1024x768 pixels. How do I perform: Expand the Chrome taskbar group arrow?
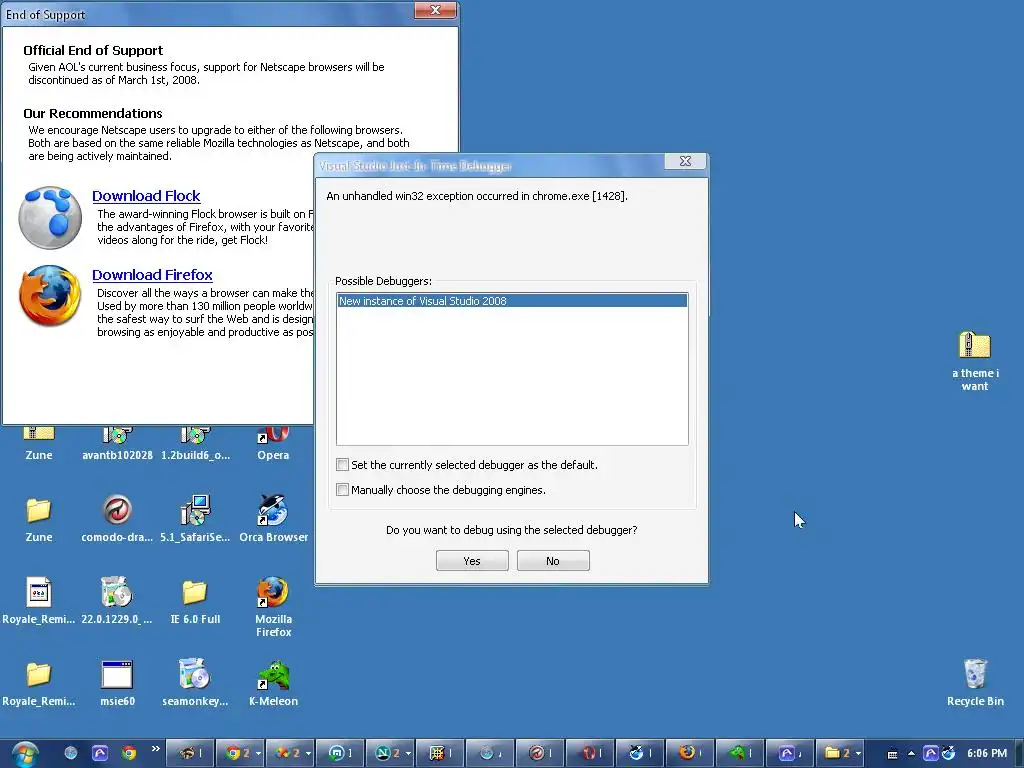pos(258,753)
